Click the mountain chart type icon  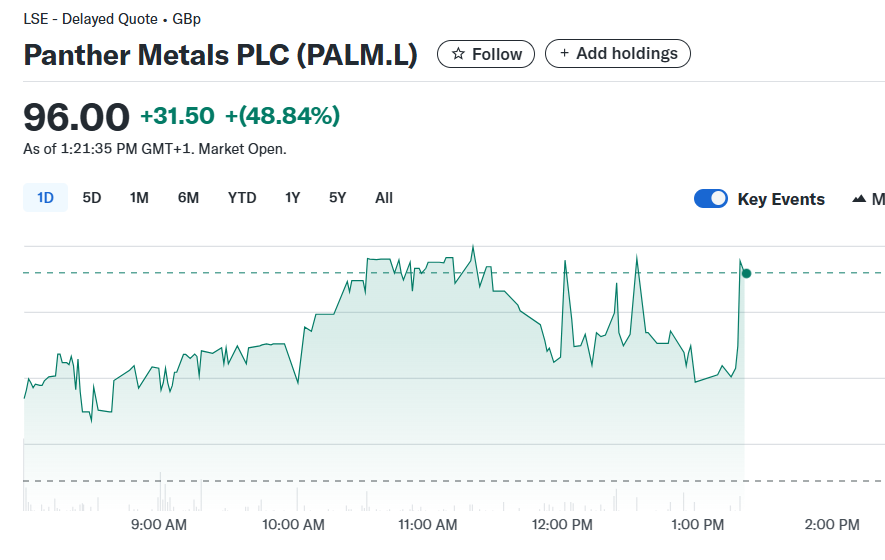(859, 199)
